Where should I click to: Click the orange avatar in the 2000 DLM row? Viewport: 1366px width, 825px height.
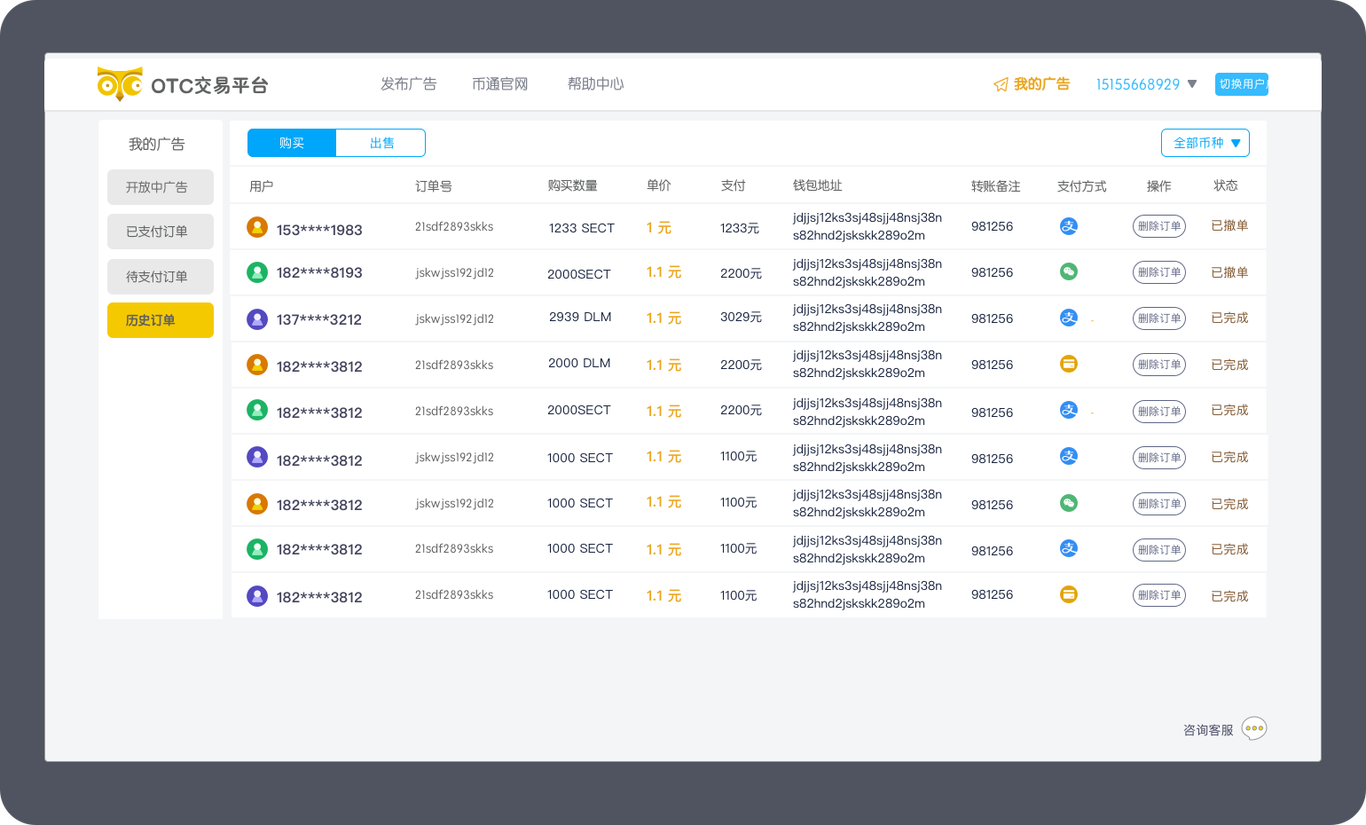coord(257,365)
